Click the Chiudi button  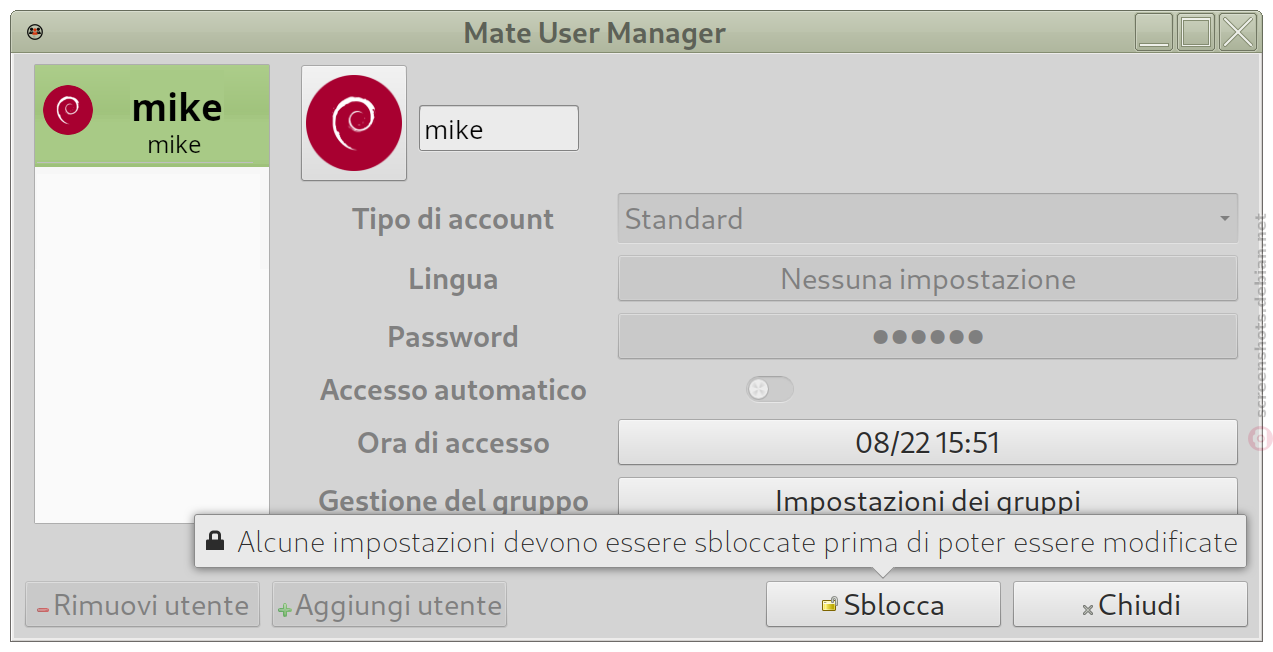tap(1130, 605)
